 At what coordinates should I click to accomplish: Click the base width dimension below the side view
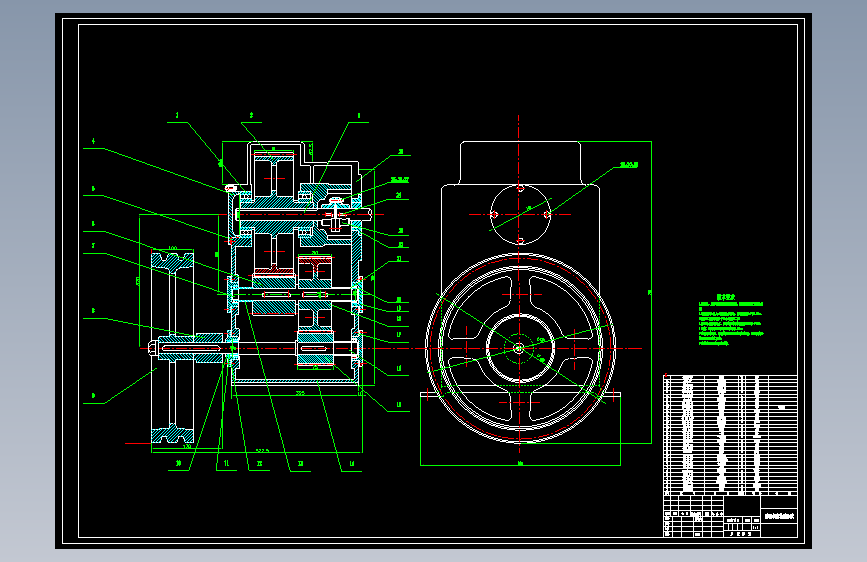(x=520, y=464)
